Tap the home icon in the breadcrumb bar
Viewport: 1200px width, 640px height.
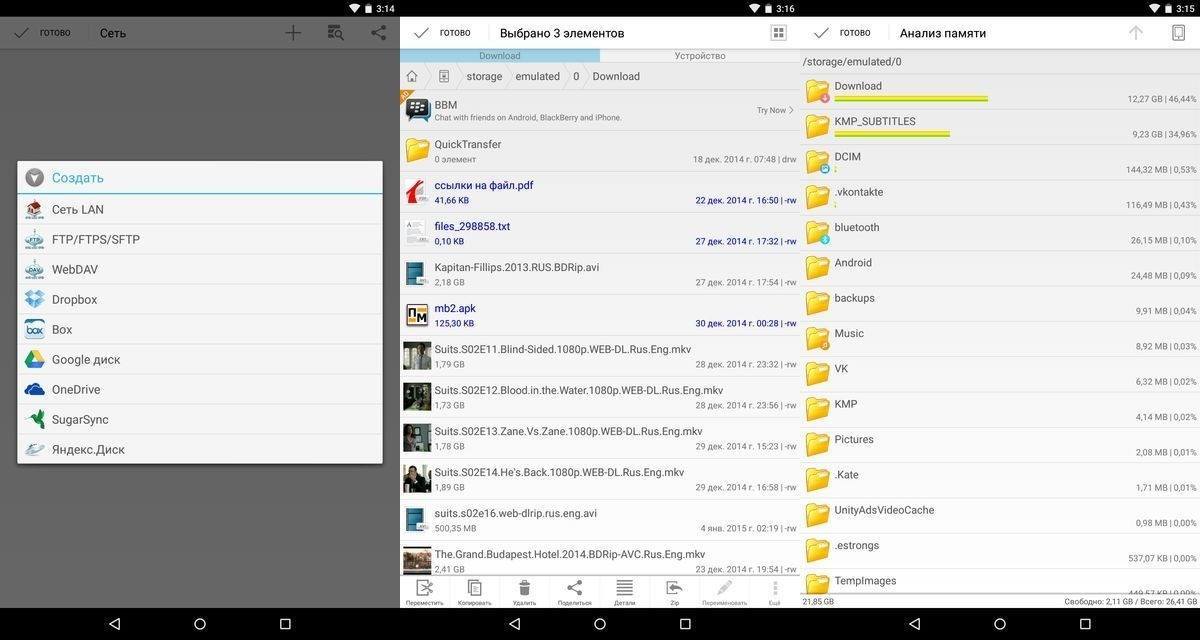tap(411, 75)
